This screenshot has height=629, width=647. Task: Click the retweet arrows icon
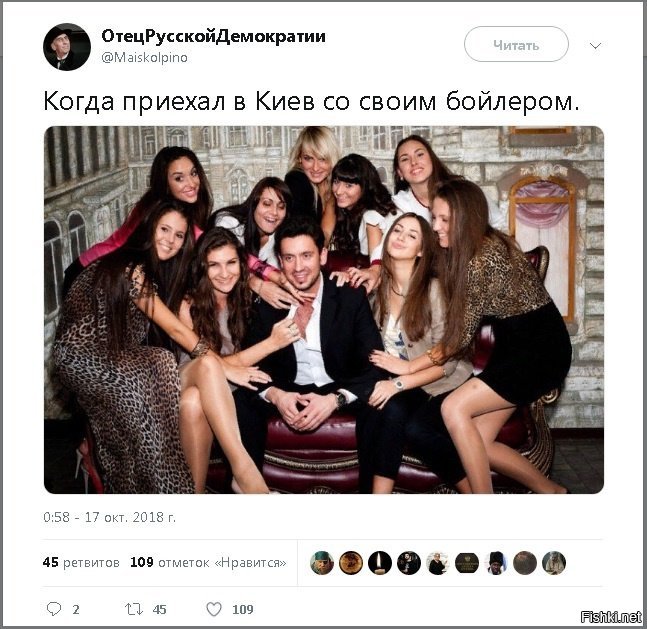(134, 609)
